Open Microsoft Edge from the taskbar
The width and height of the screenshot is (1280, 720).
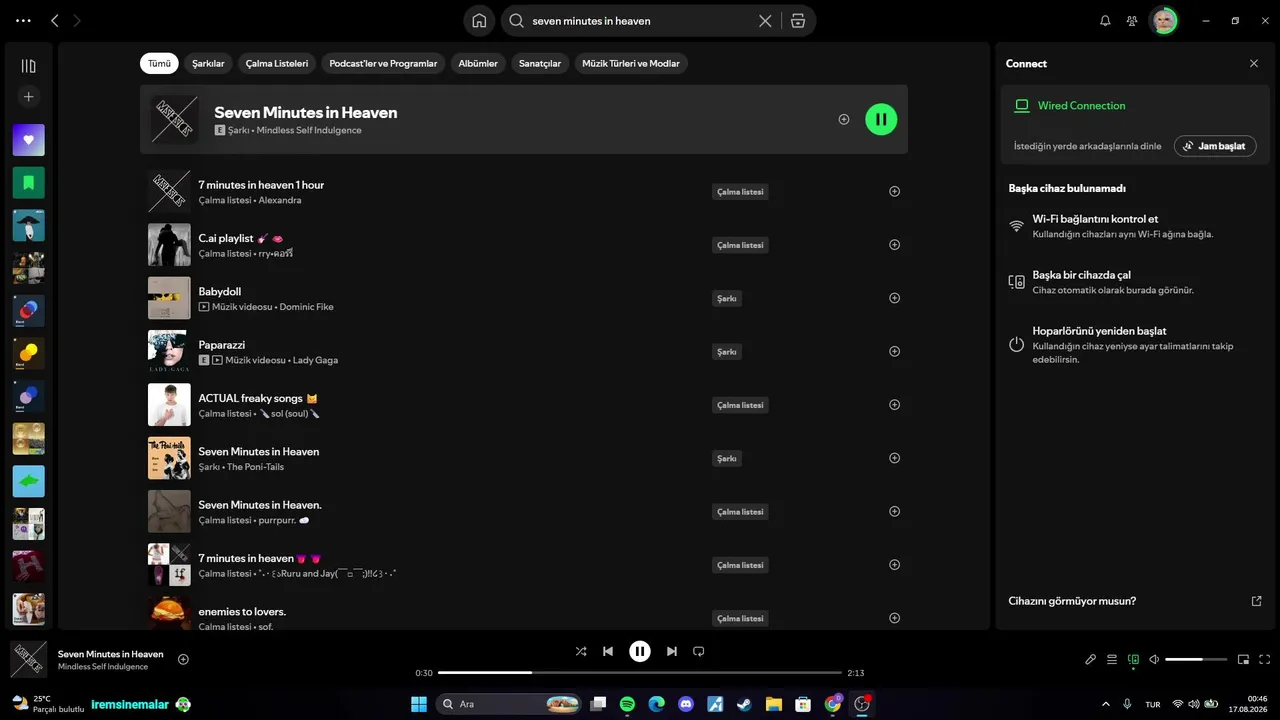(x=657, y=704)
